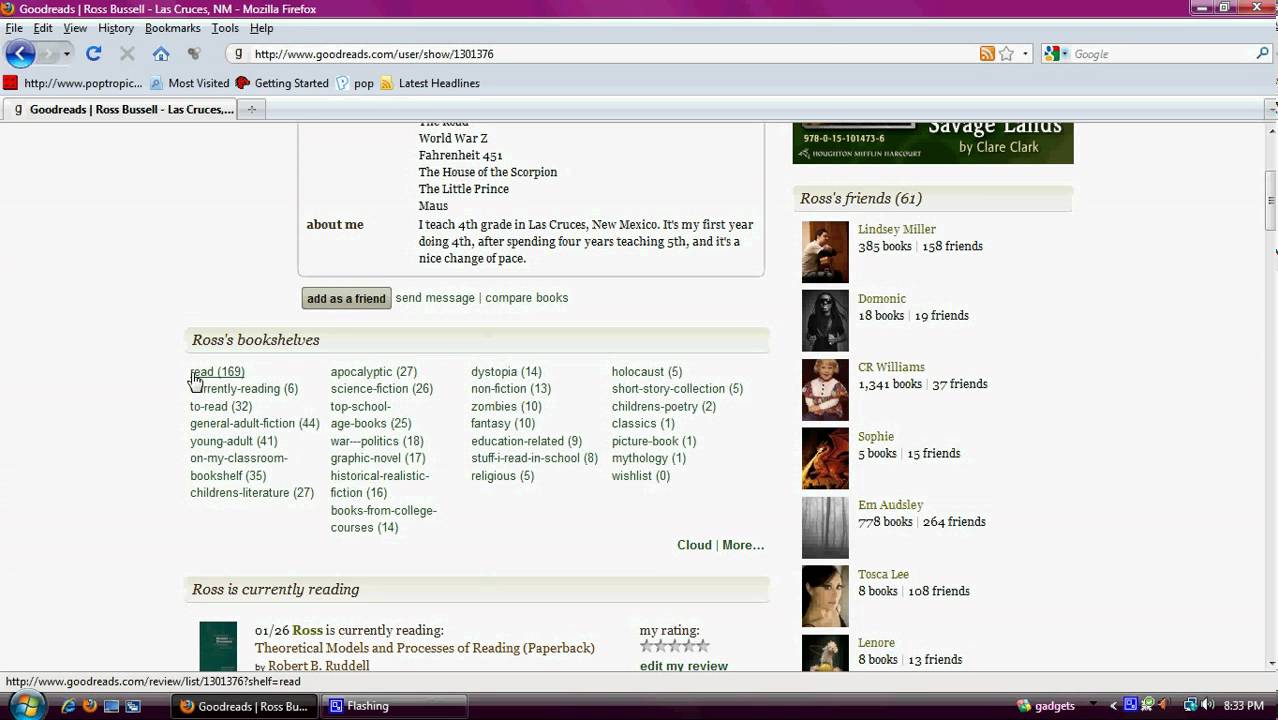1278x720 pixels.
Task: Open the zombies (10) shelf
Action: click(x=506, y=407)
